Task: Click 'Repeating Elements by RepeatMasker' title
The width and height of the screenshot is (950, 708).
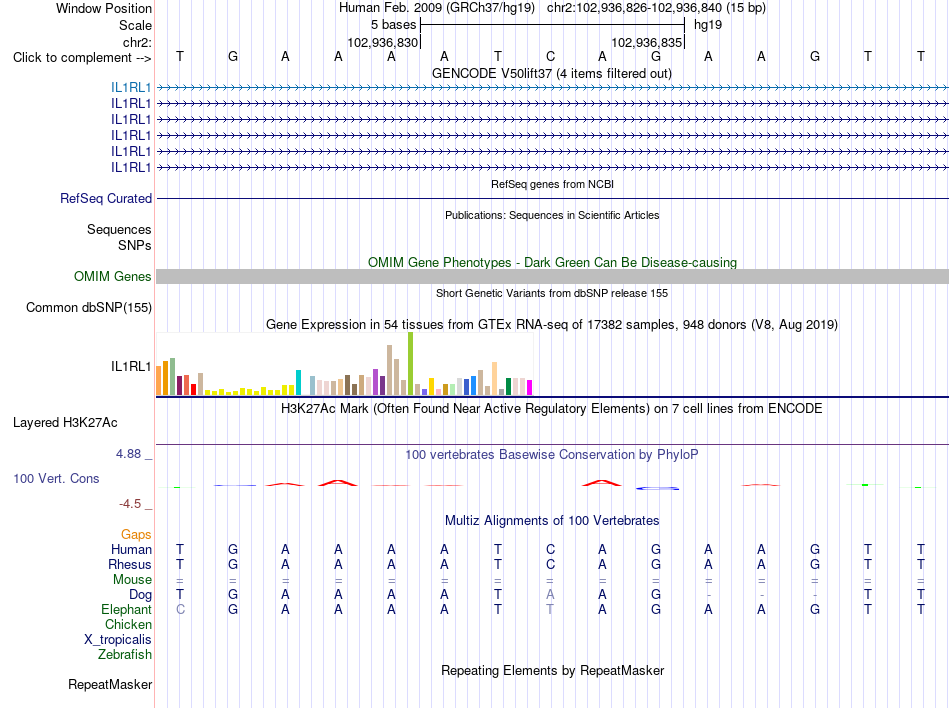Action: [553, 671]
